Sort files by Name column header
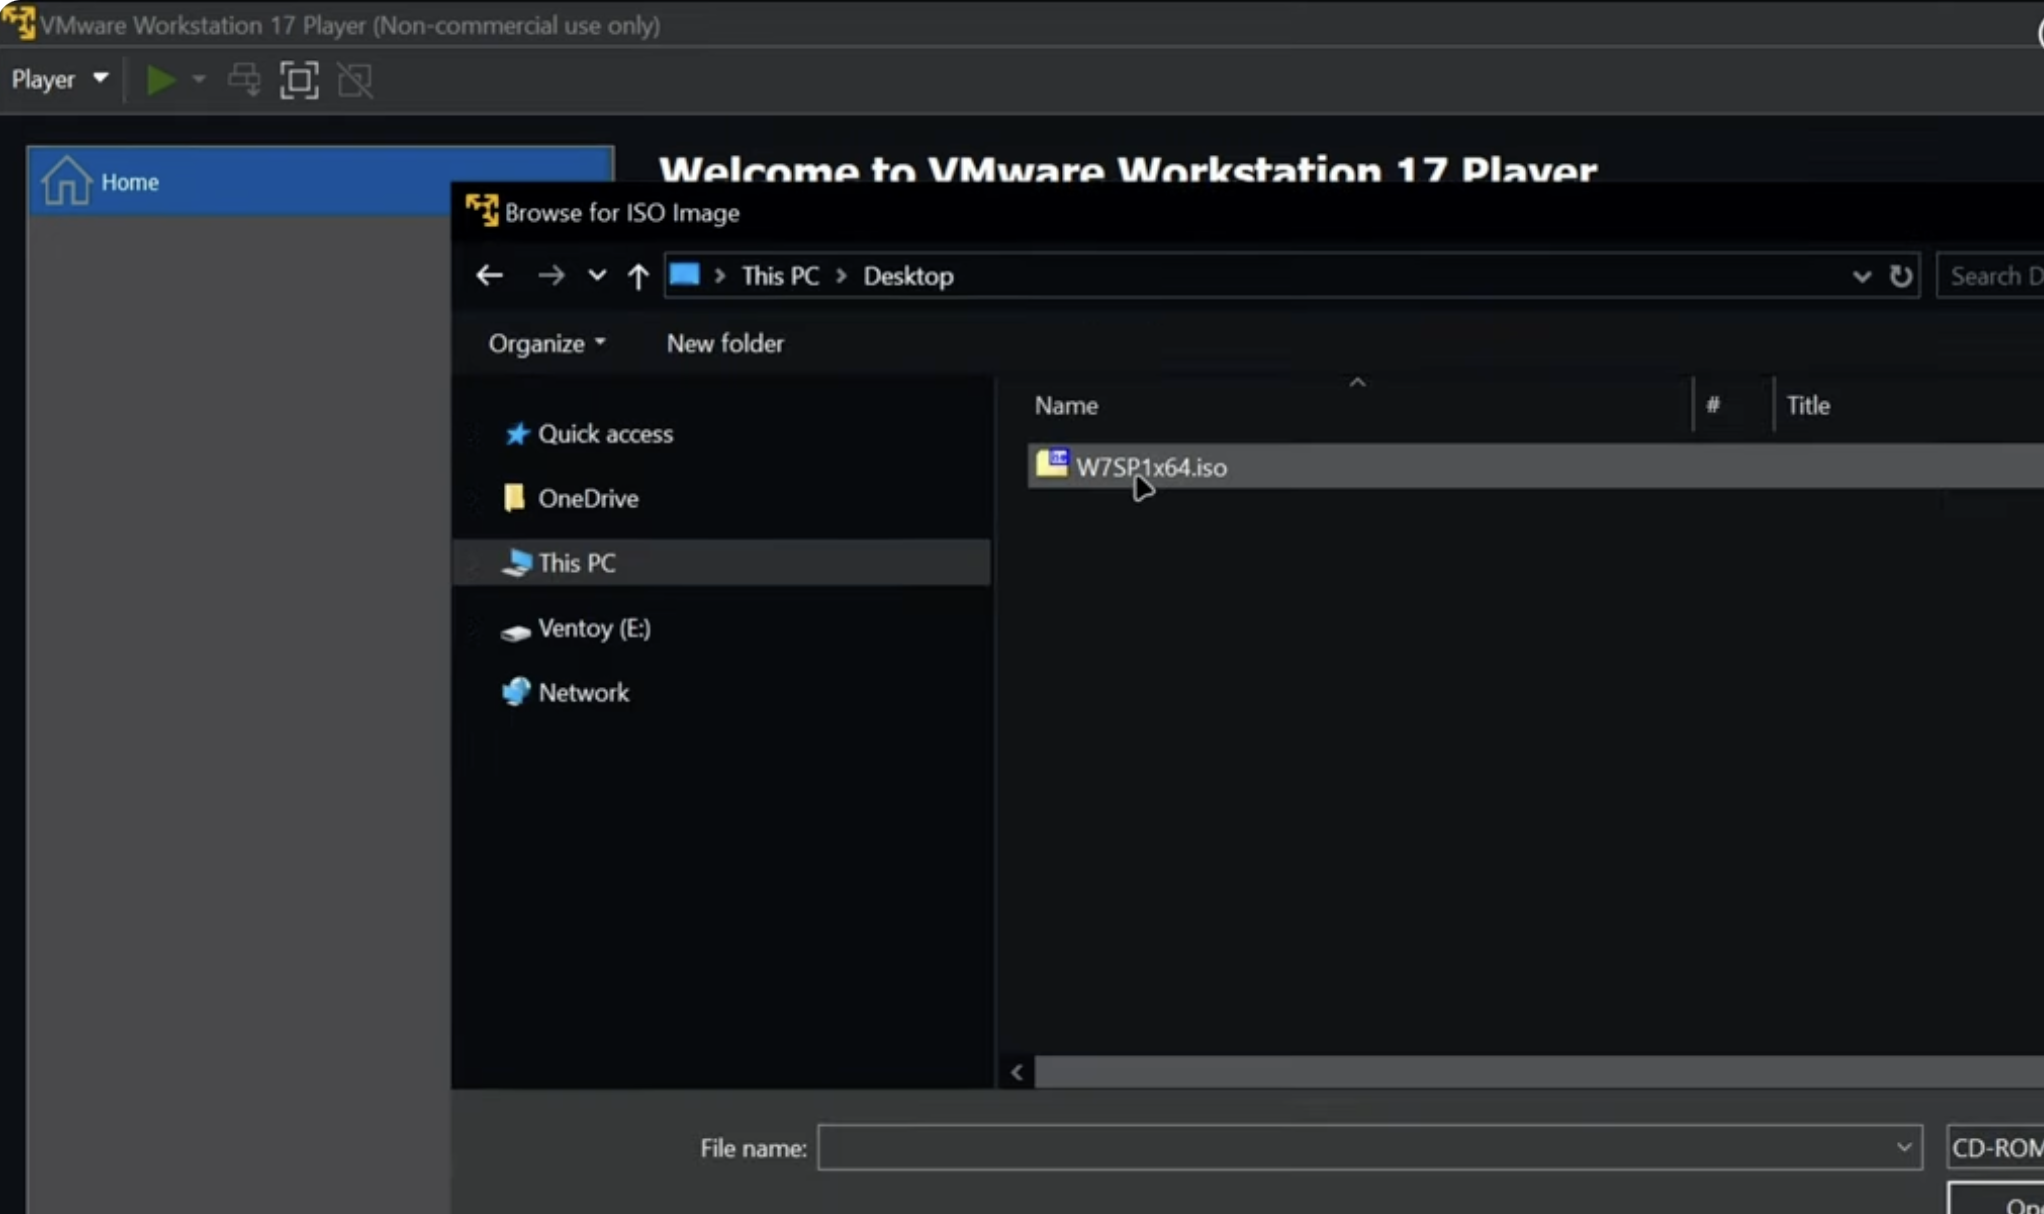This screenshot has width=2044, height=1214. click(1066, 405)
